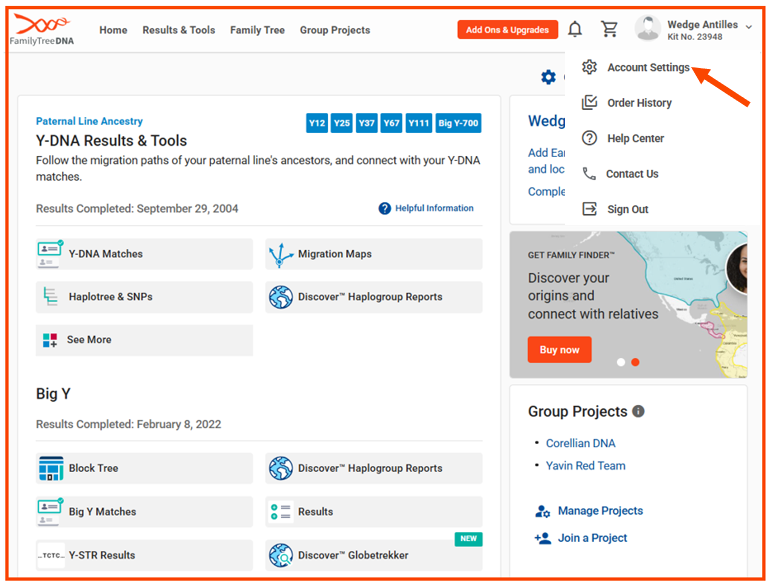Click the Join a Project link
Screen dimensions: 772x587
click(x=592, y=538)
